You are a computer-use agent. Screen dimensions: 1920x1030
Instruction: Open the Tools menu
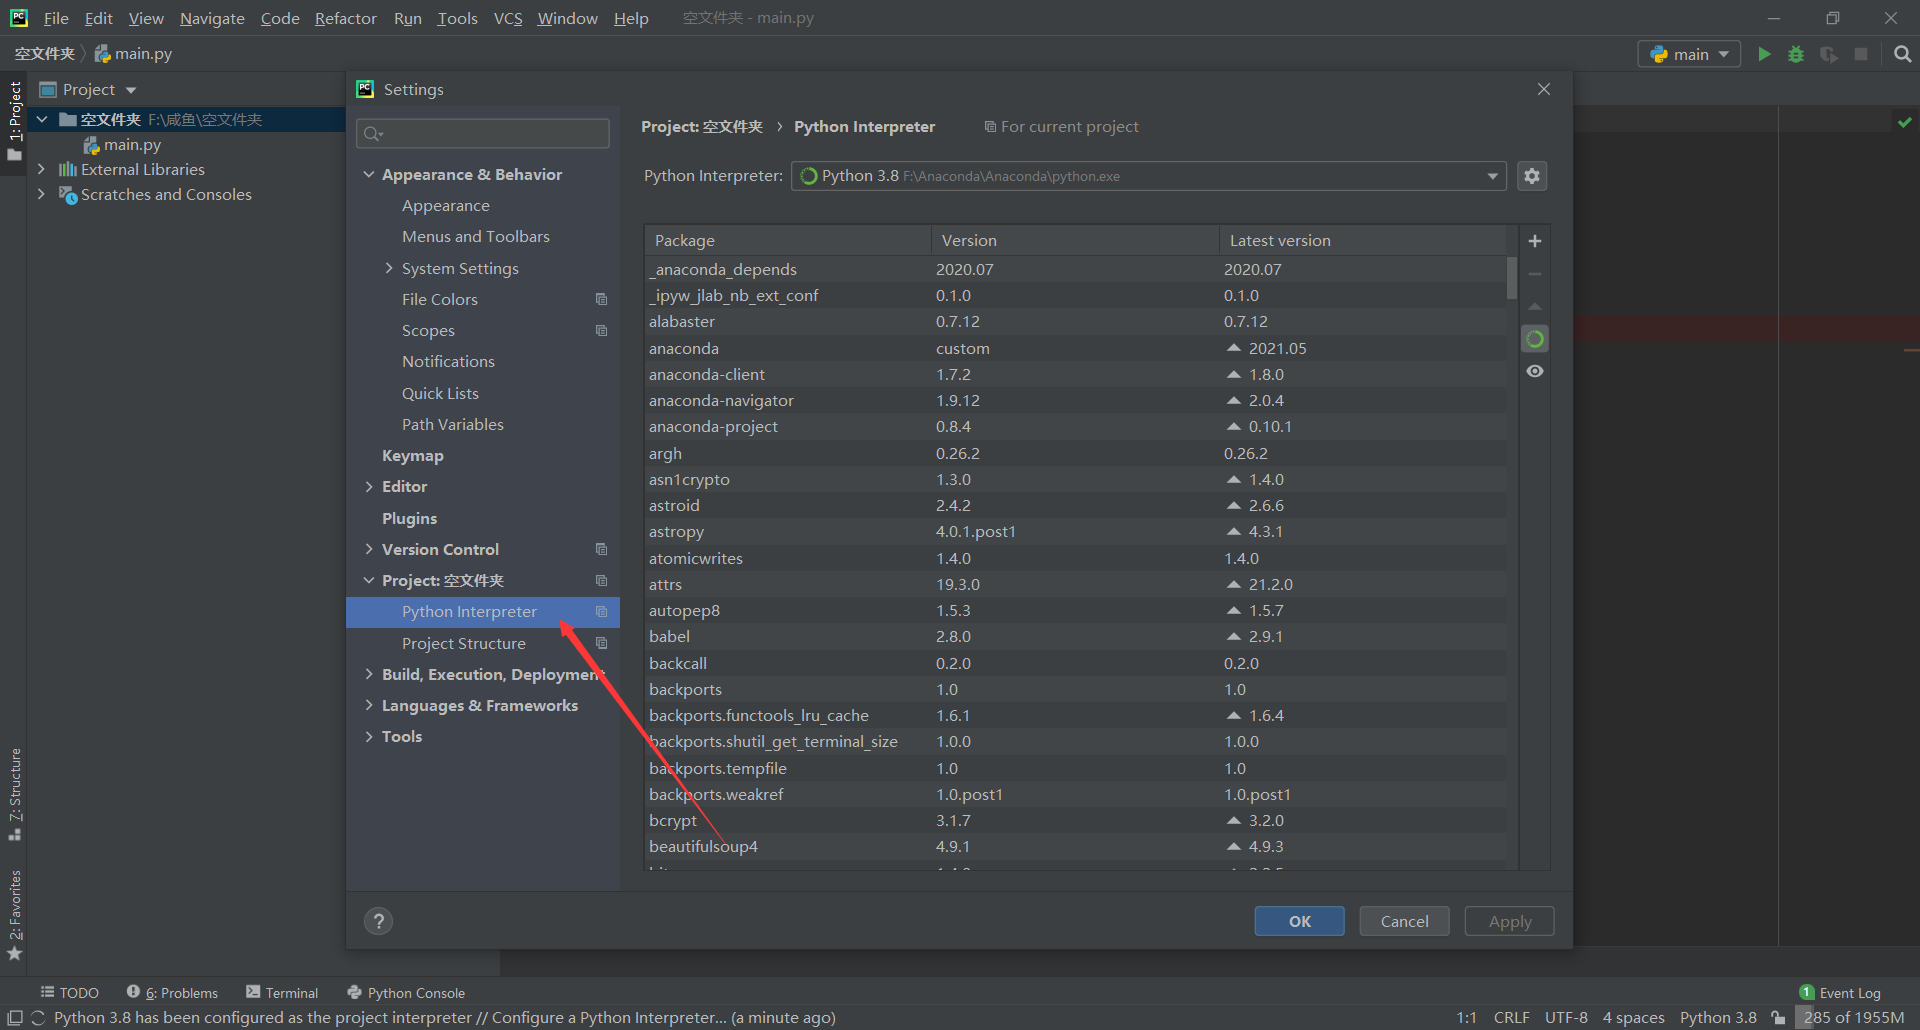[x=457, y=18]
